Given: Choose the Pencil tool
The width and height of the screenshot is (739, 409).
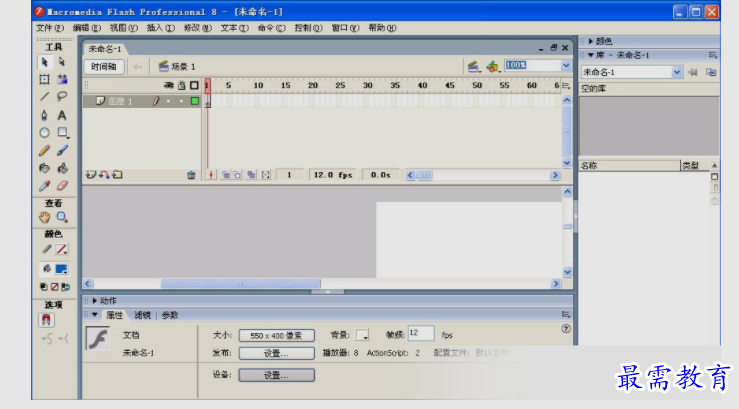Looking at the screenshot, I should (x=44, y=150).
